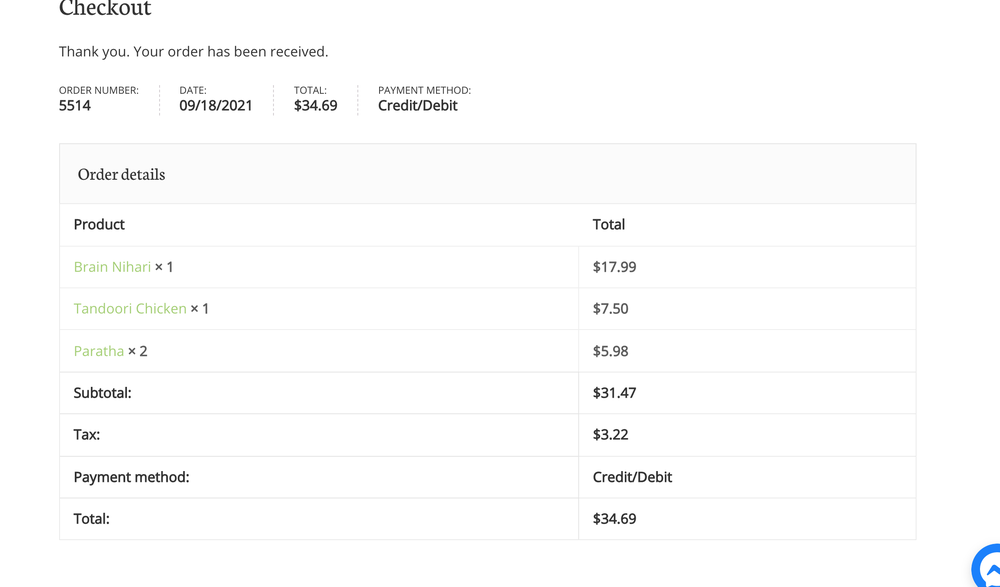Click the Total column header
Image resolution: width=1000 pixels, height=587 pixels.
click(608, 225)
